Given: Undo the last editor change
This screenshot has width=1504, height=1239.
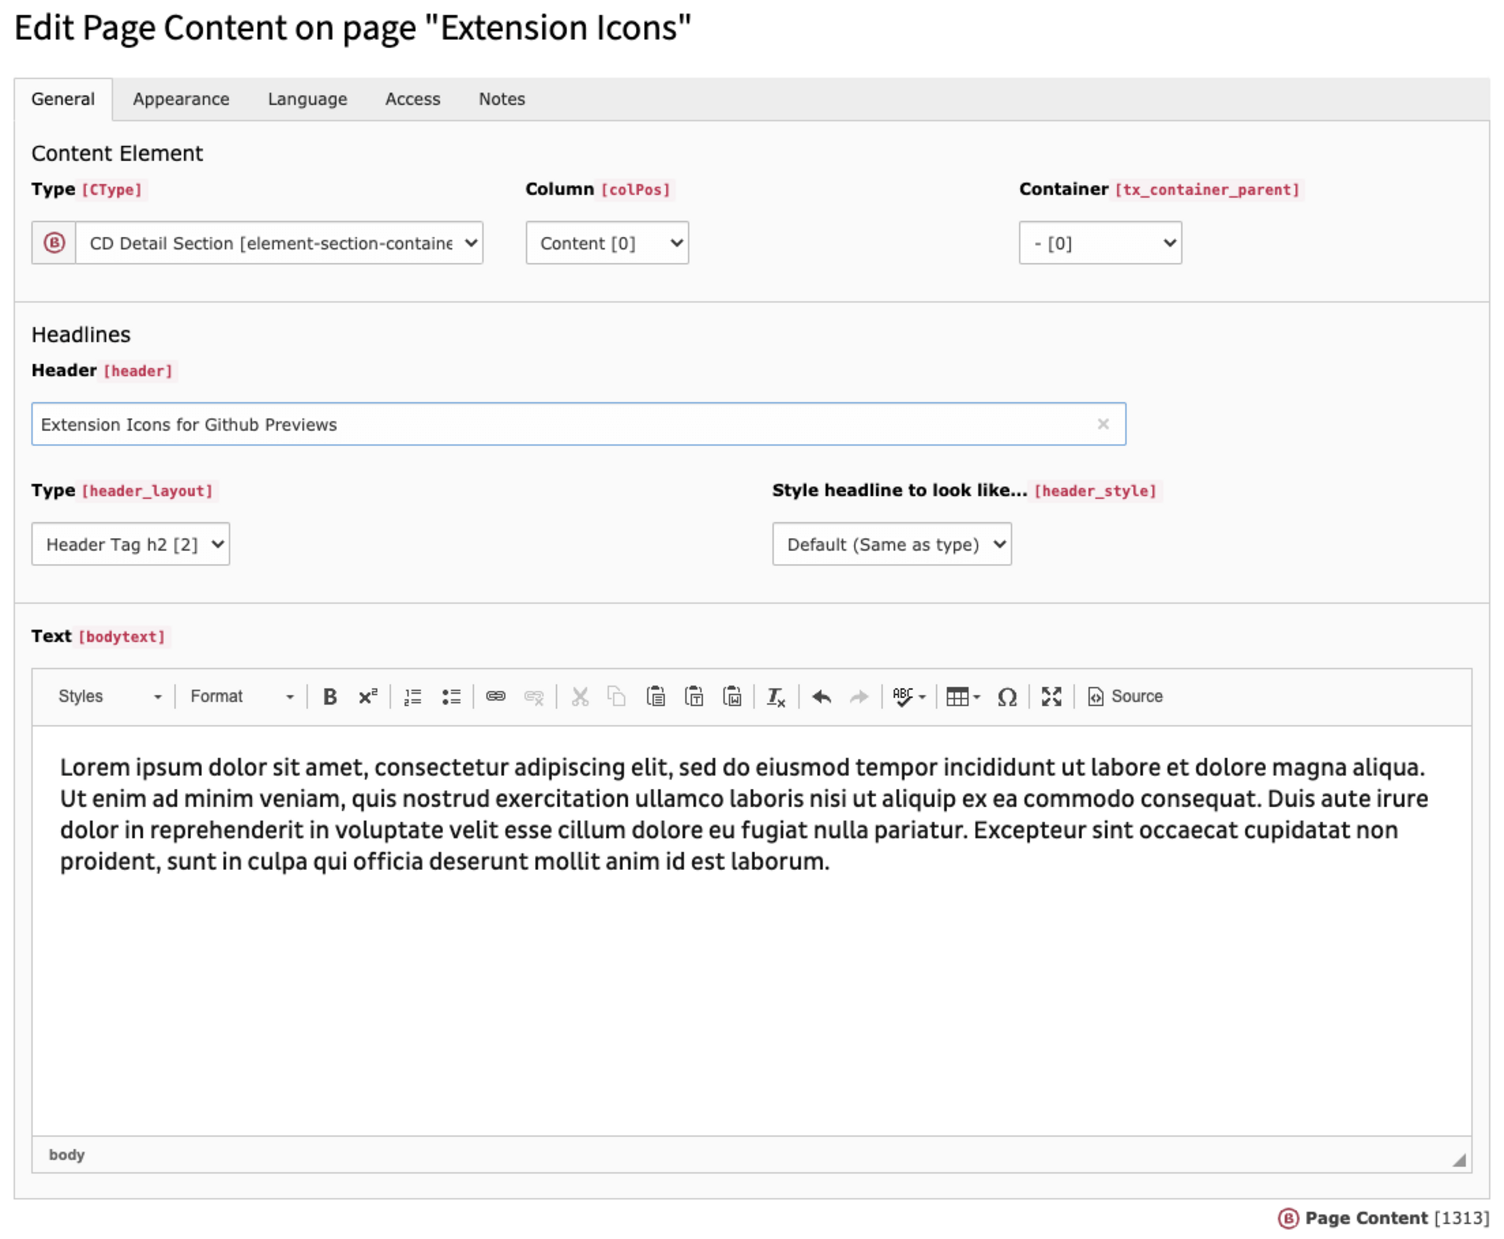Looking at the screenshot, I should tap(821, 696).
